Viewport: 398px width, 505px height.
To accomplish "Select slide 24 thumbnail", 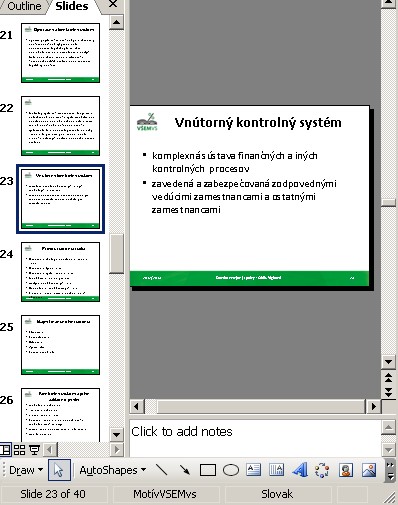I will point(60,272).
